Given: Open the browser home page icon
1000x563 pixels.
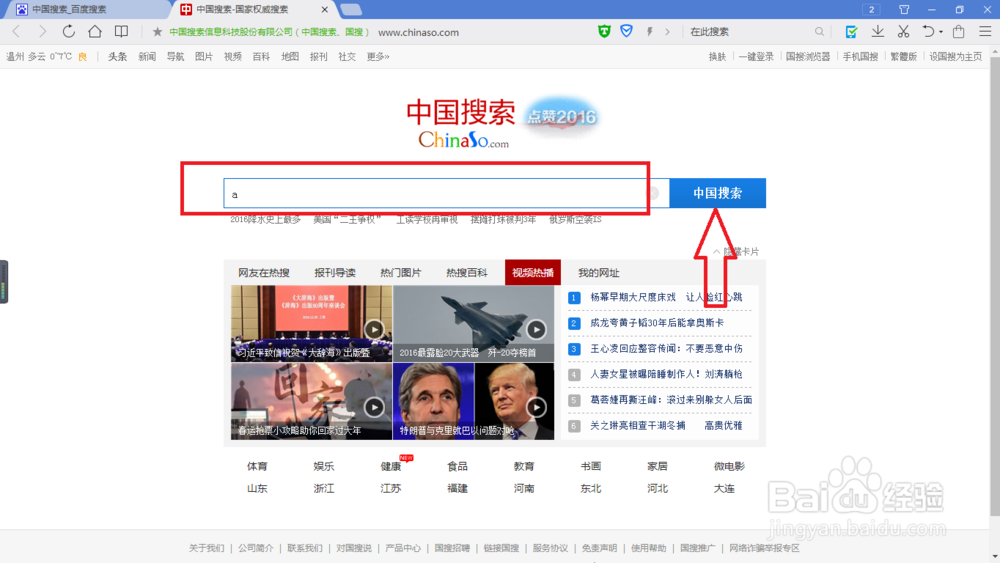Looking at the screenshot, I should tap(94, 31).
